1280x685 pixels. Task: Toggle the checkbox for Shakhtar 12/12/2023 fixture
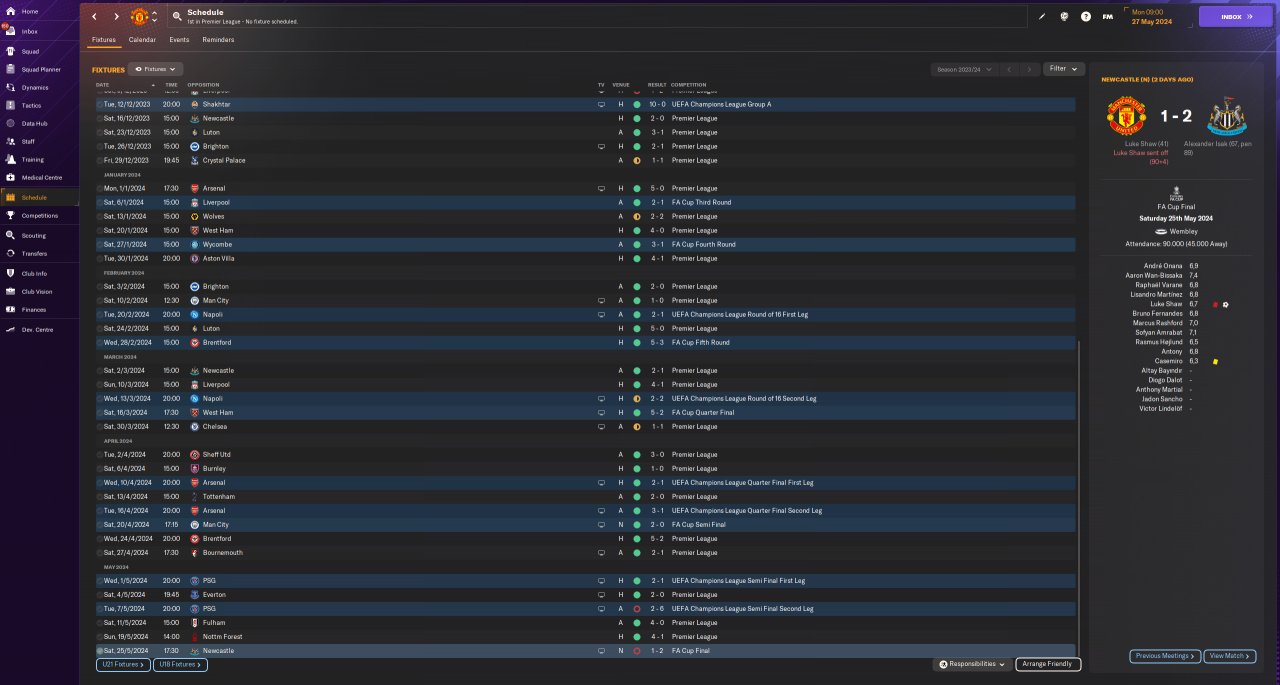(x=99, y=104)
